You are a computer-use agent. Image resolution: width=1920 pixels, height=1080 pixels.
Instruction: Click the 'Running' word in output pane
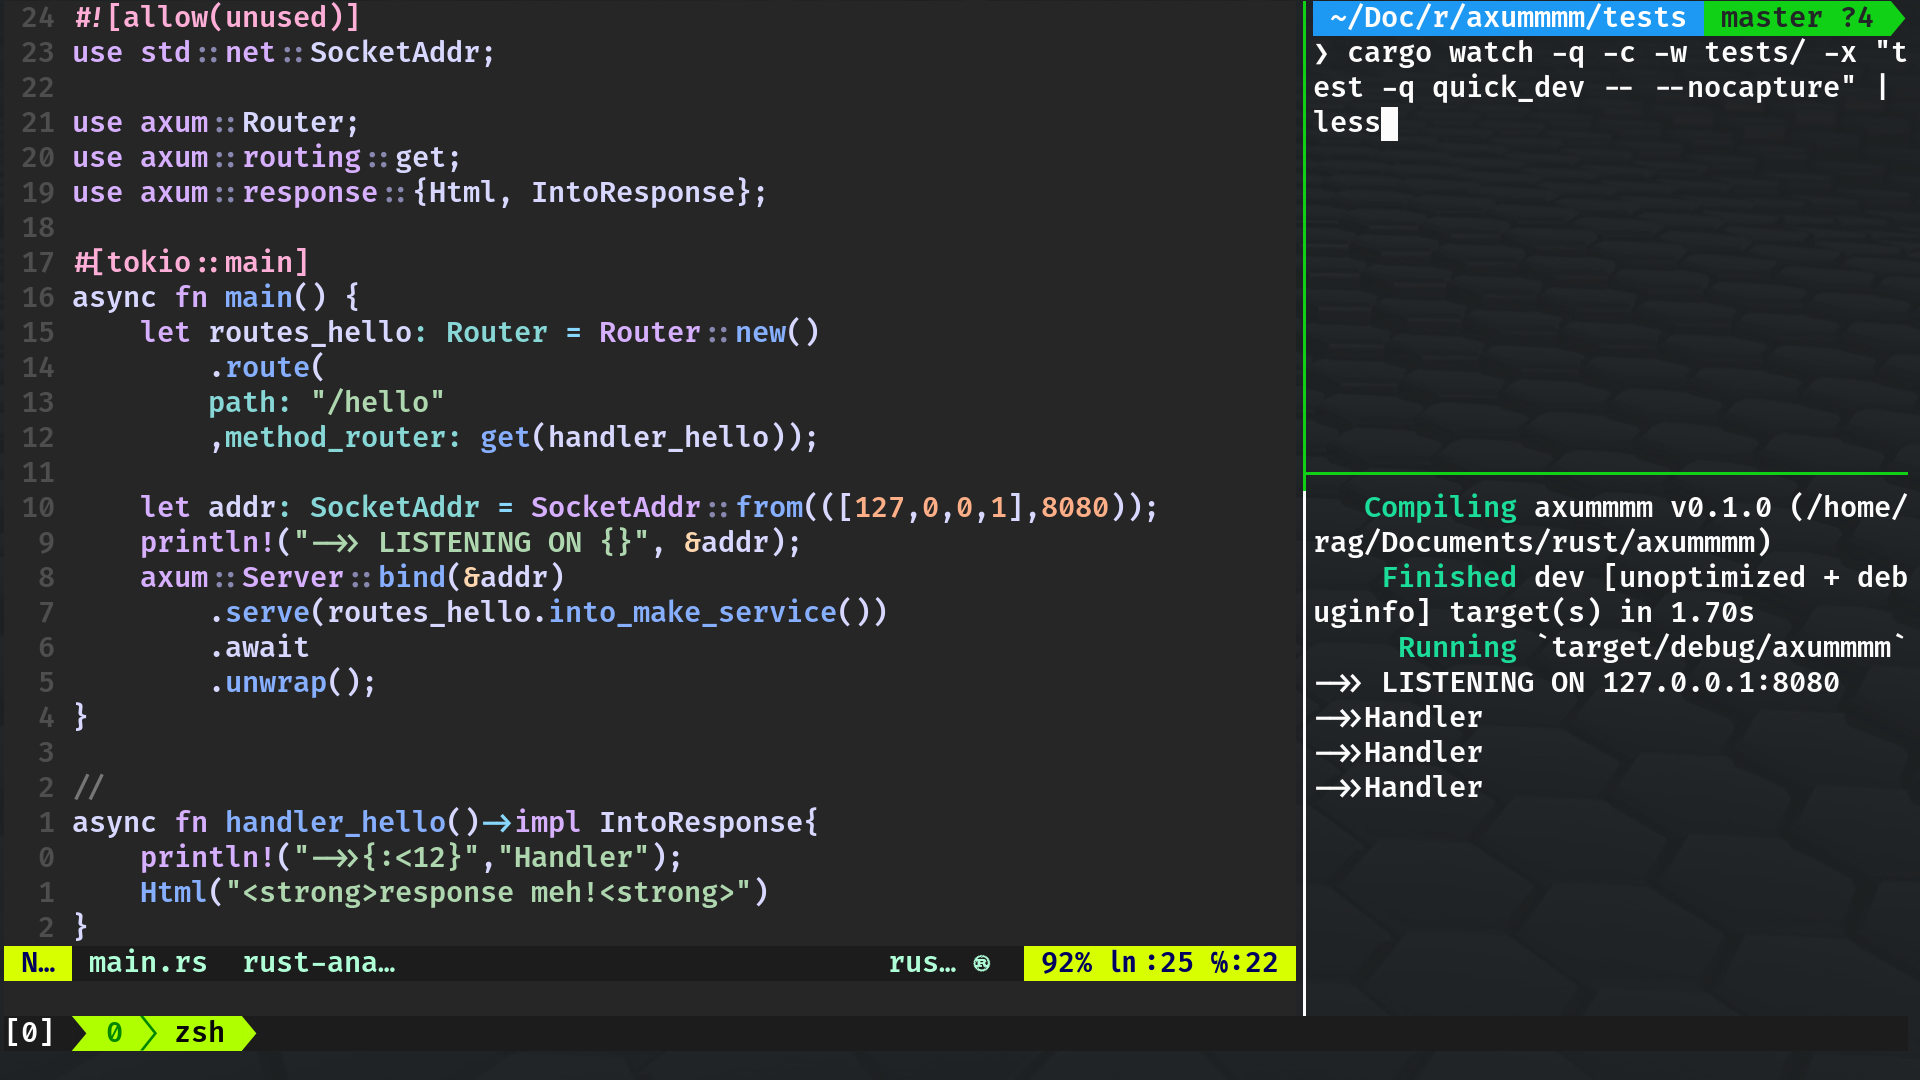click(1457, 648)
